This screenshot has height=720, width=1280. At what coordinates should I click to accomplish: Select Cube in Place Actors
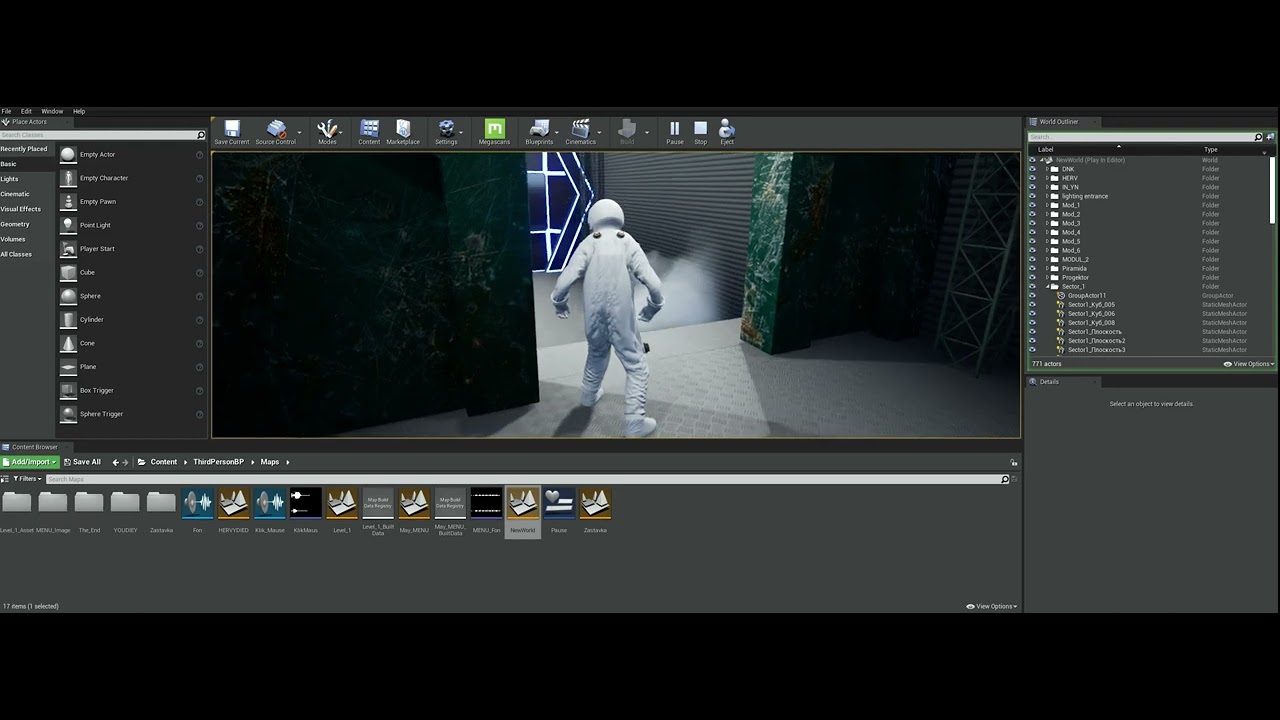point(132,272)
